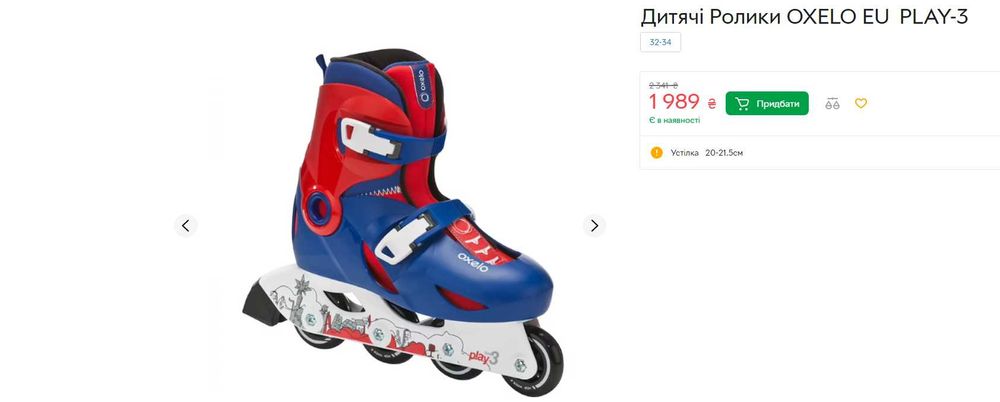Click the red 1 989 price

pos(674,101)
